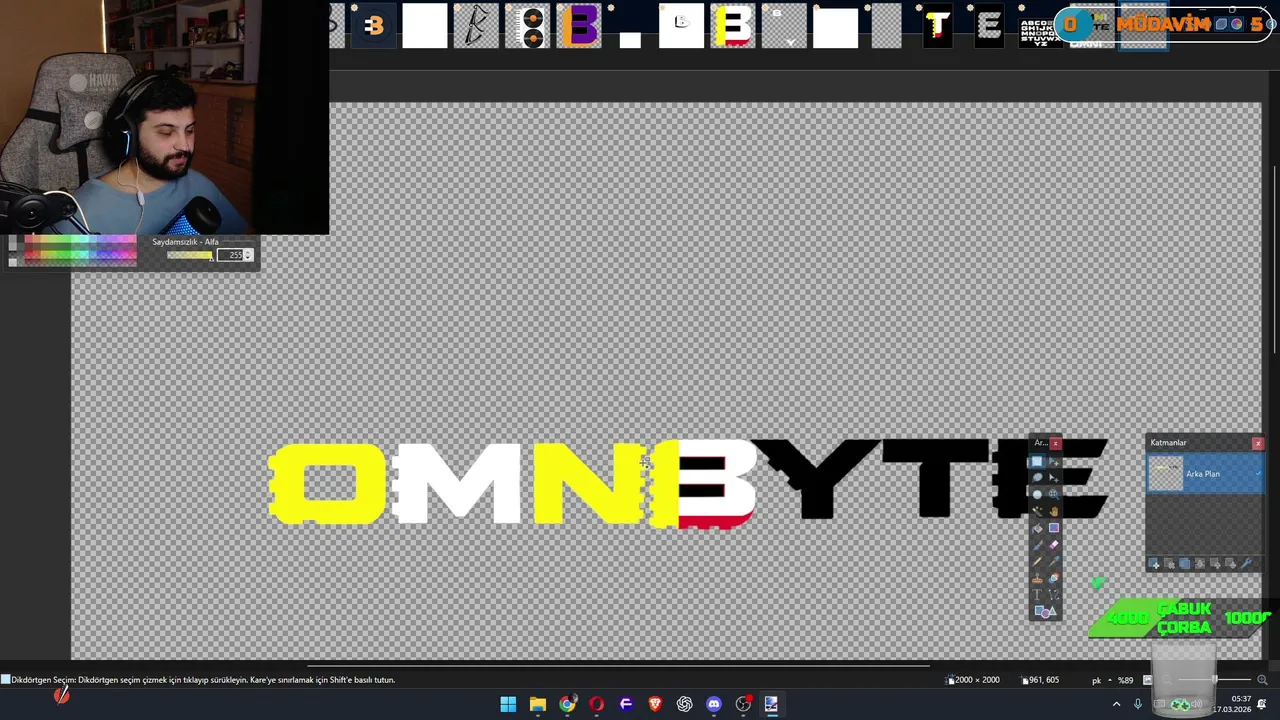Select the Recolor tool
Screen dimensions: 1280x720
[x=1054, y=578]
